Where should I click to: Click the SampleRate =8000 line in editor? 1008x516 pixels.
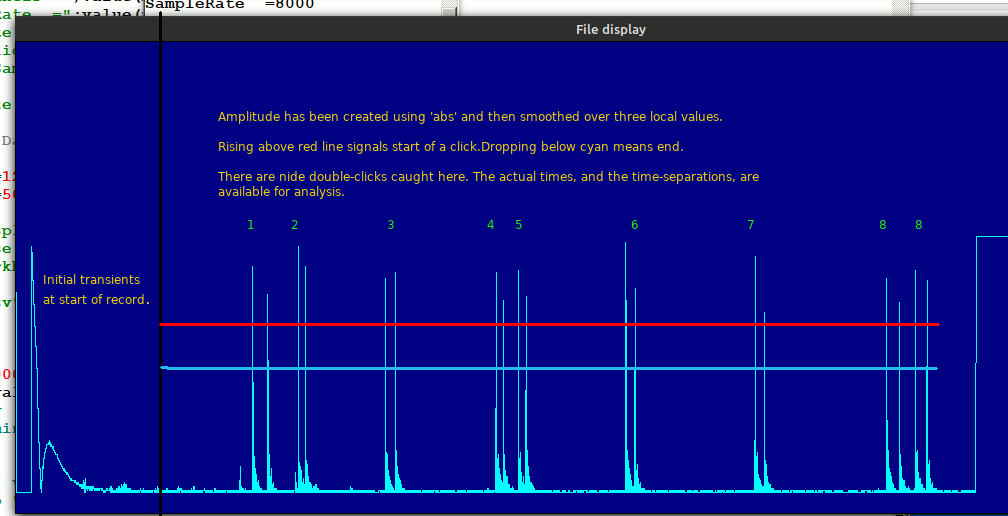[230, 5]
